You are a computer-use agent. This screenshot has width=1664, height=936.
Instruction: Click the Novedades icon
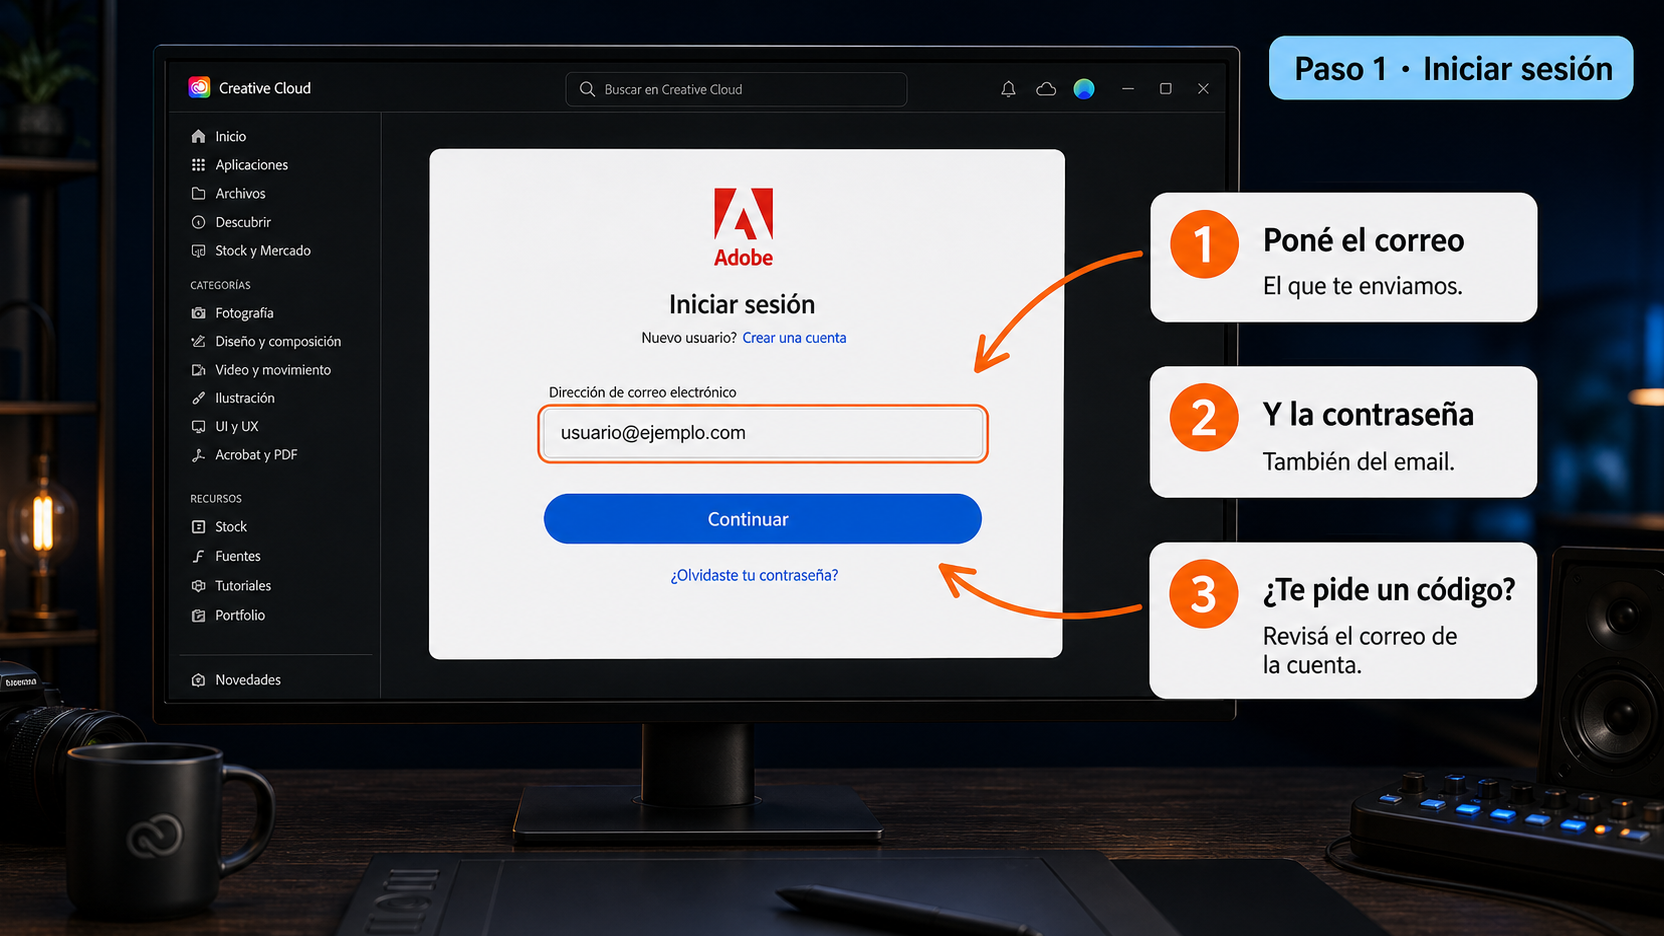(198, 680)
